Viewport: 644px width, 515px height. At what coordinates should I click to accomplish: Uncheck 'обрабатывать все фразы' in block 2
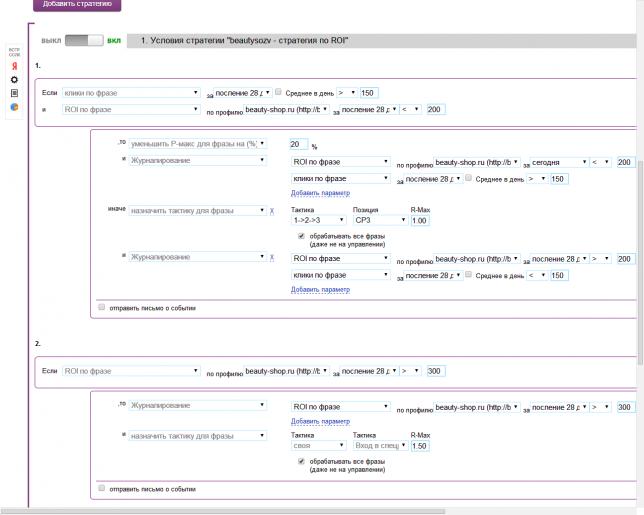click(301, 461)
